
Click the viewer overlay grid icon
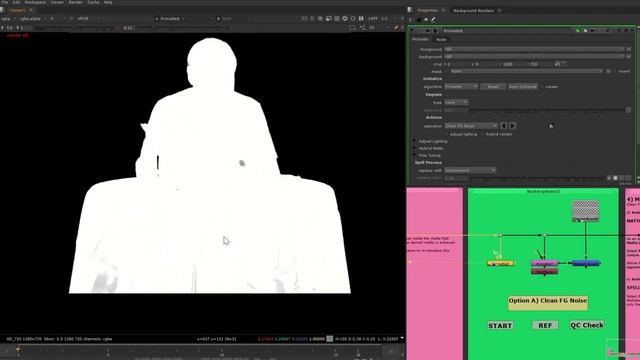tap(337, 19)
